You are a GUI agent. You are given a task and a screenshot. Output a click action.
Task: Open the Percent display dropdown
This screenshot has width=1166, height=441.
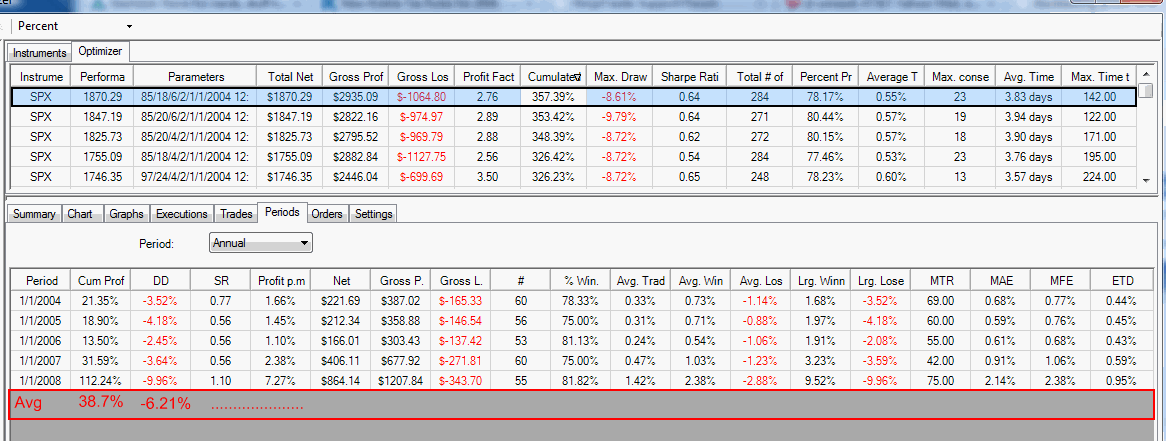coord(74,26)
